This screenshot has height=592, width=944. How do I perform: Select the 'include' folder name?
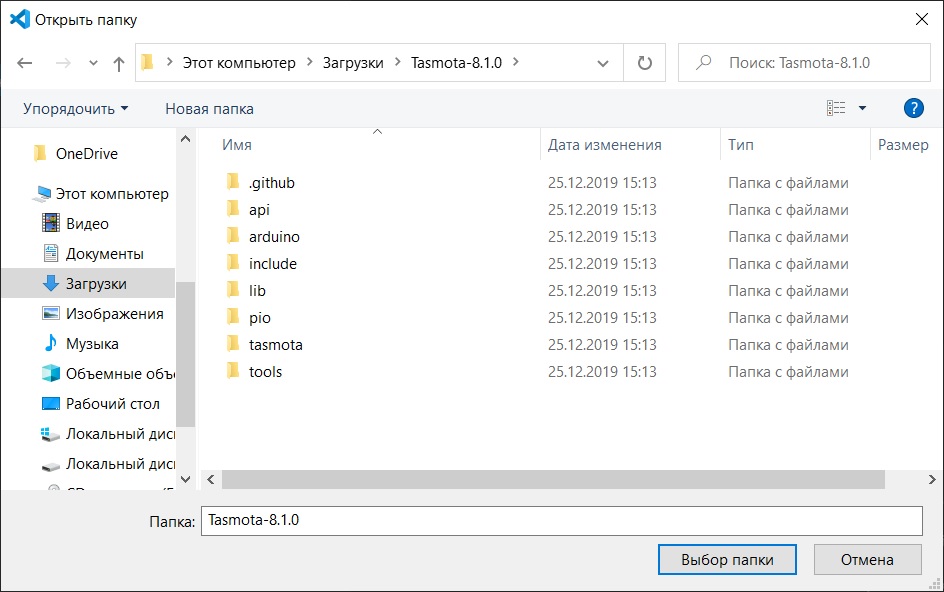click(x=273, y=264)
